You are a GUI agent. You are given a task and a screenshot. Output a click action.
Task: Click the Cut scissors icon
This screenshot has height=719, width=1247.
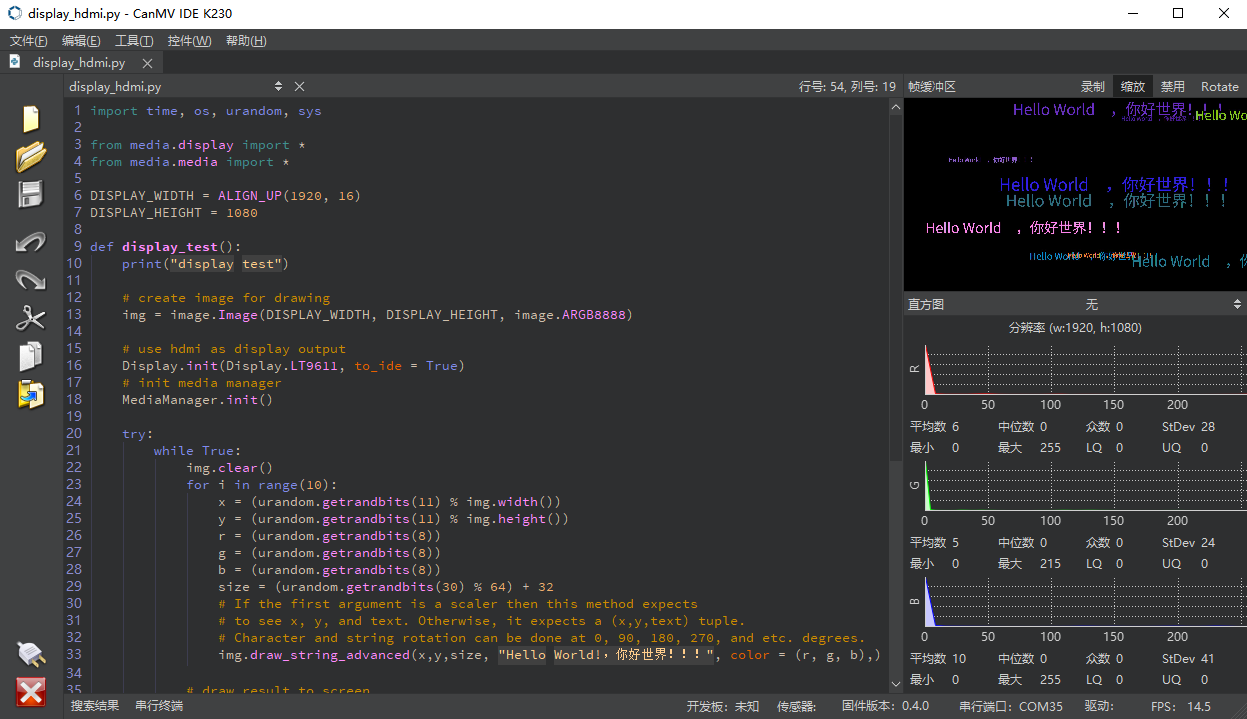coord(31,318)
